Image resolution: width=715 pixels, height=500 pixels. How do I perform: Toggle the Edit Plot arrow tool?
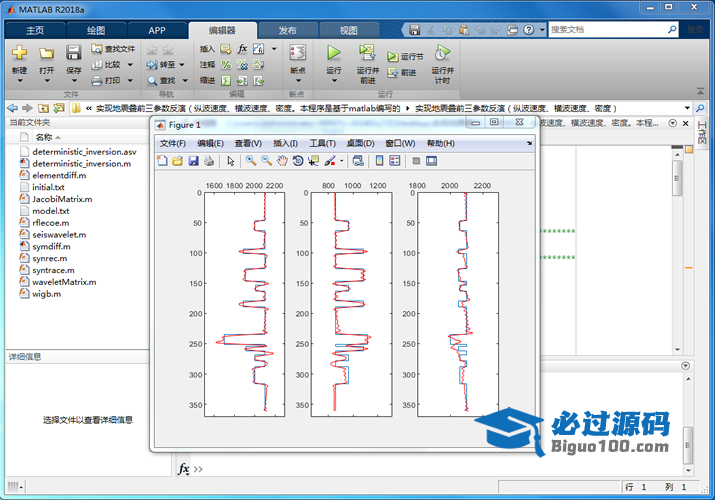pos(231,161)
